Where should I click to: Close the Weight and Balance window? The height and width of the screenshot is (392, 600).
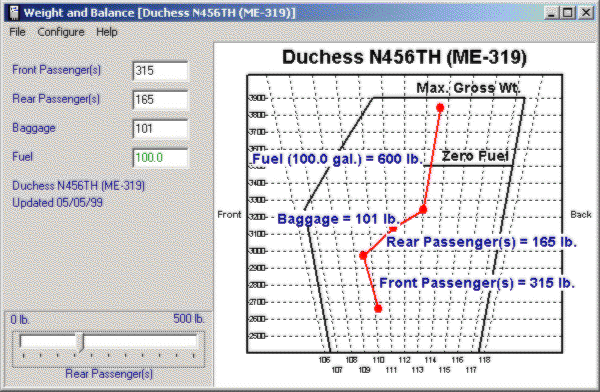(586, 13)
